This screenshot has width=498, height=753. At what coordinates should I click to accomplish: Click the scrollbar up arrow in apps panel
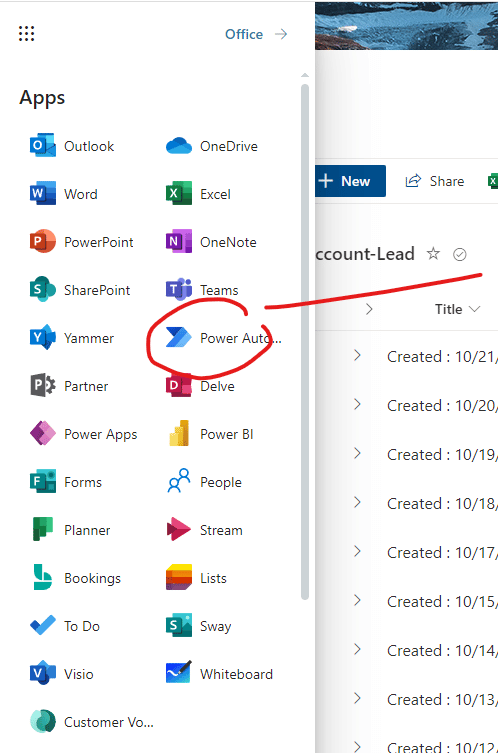tap(305, 75)
